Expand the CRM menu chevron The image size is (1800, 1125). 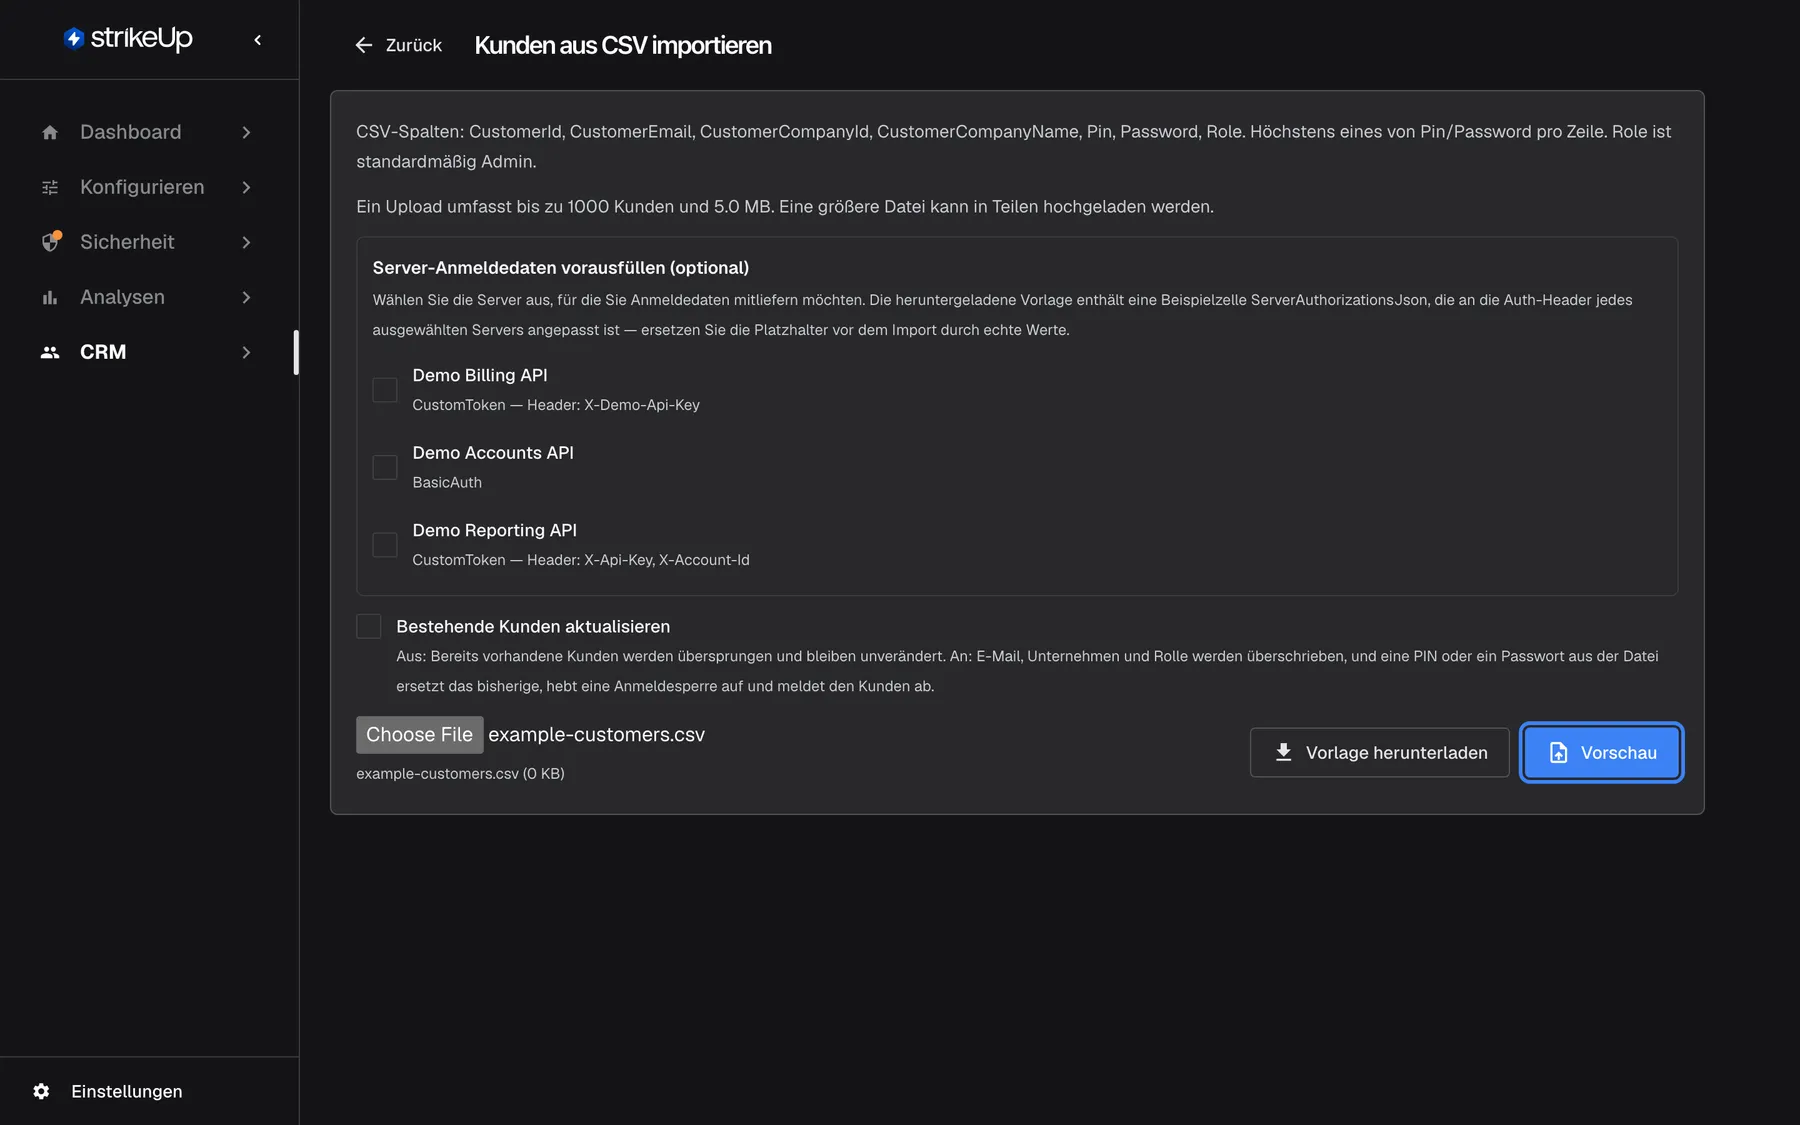click(246, 352)
